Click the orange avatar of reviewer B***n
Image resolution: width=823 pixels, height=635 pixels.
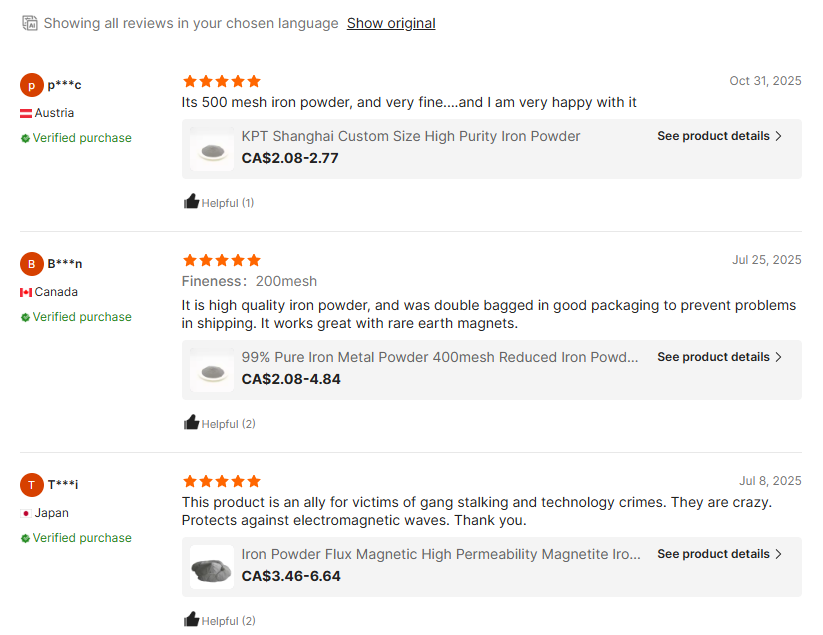pyautogui.click(x=32, y=264)
